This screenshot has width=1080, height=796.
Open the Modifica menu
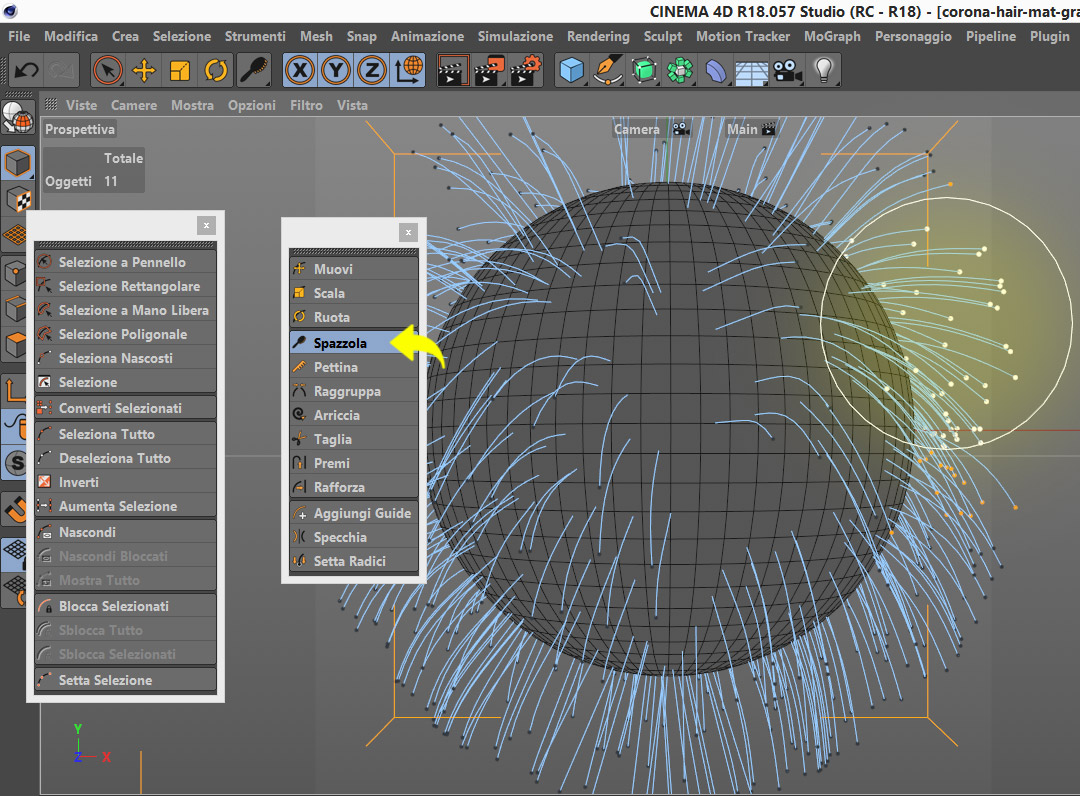71,36
